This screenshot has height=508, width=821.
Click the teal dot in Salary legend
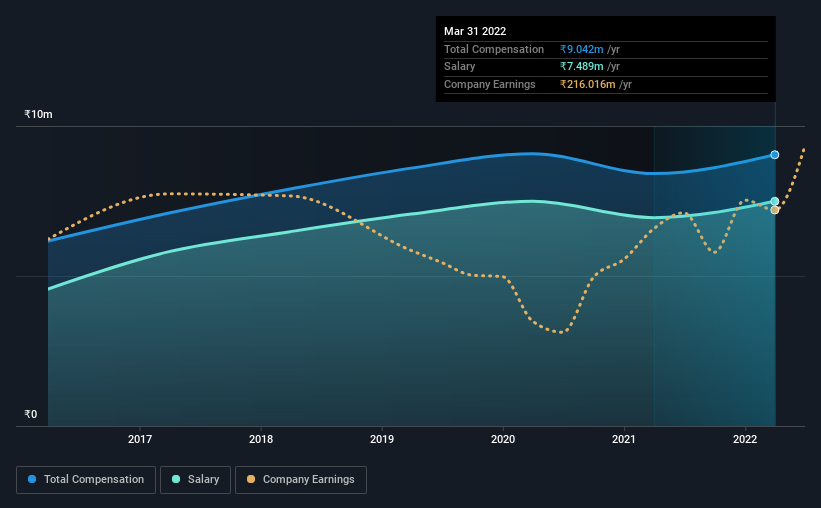[176, 479]
